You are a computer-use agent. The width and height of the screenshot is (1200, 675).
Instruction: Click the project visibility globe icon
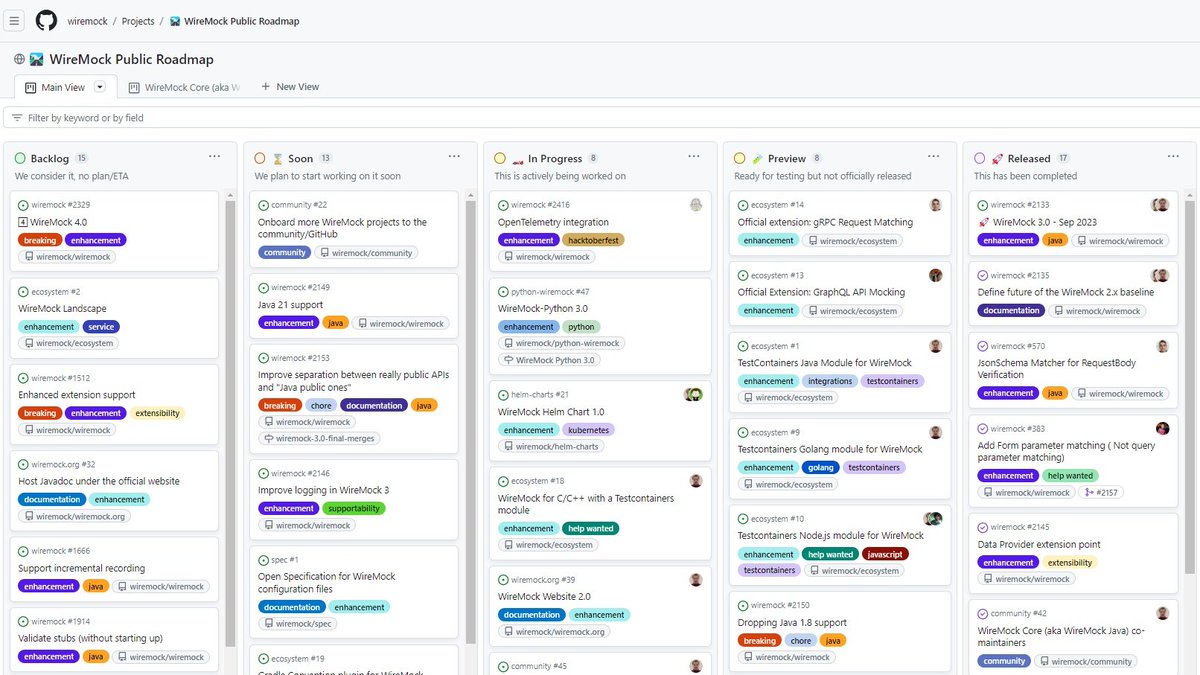[x=19, y=59]
